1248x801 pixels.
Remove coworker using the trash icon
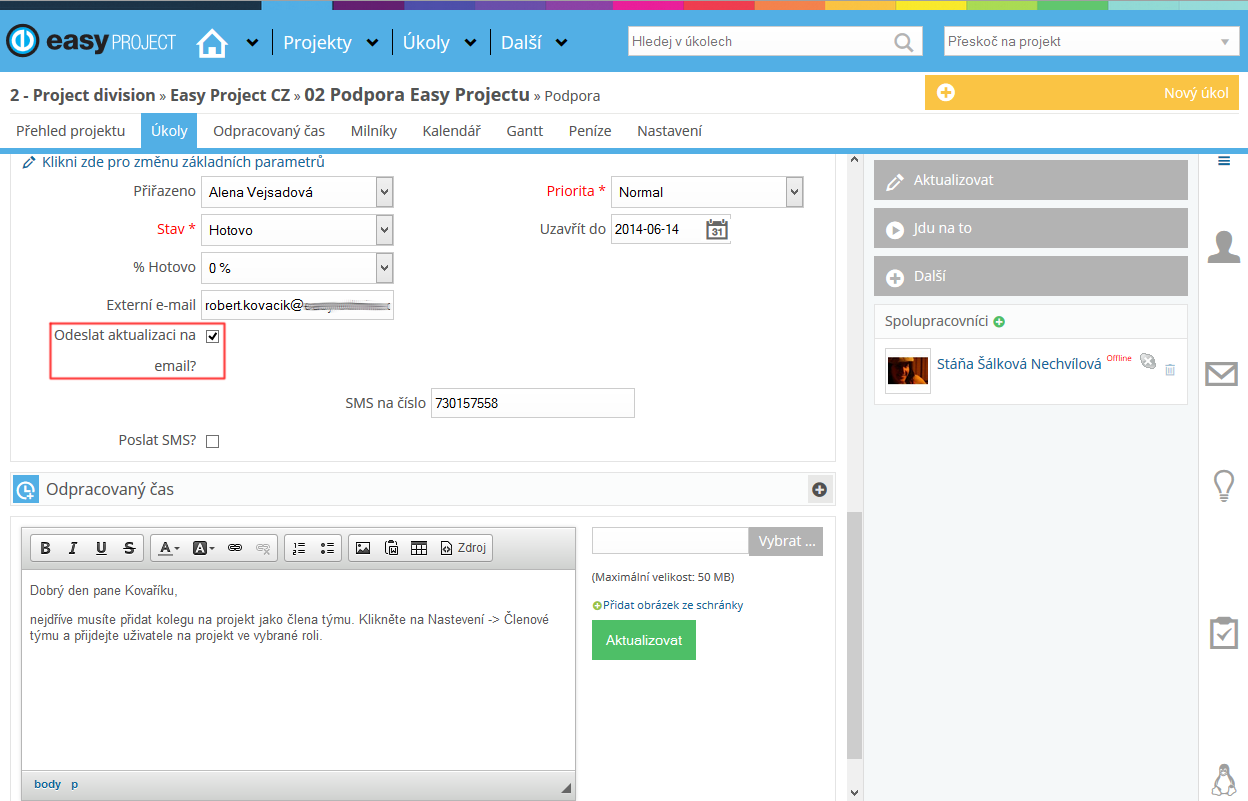point(1170,370)
